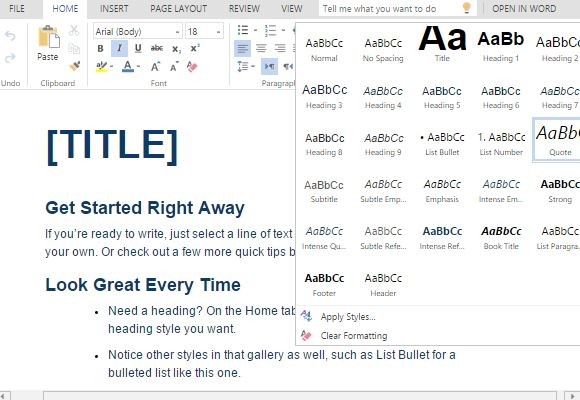Viewport: 580px width, 400px height.
Task: Click the subscript x₂ icon
Action: click(x=176, y=49)
